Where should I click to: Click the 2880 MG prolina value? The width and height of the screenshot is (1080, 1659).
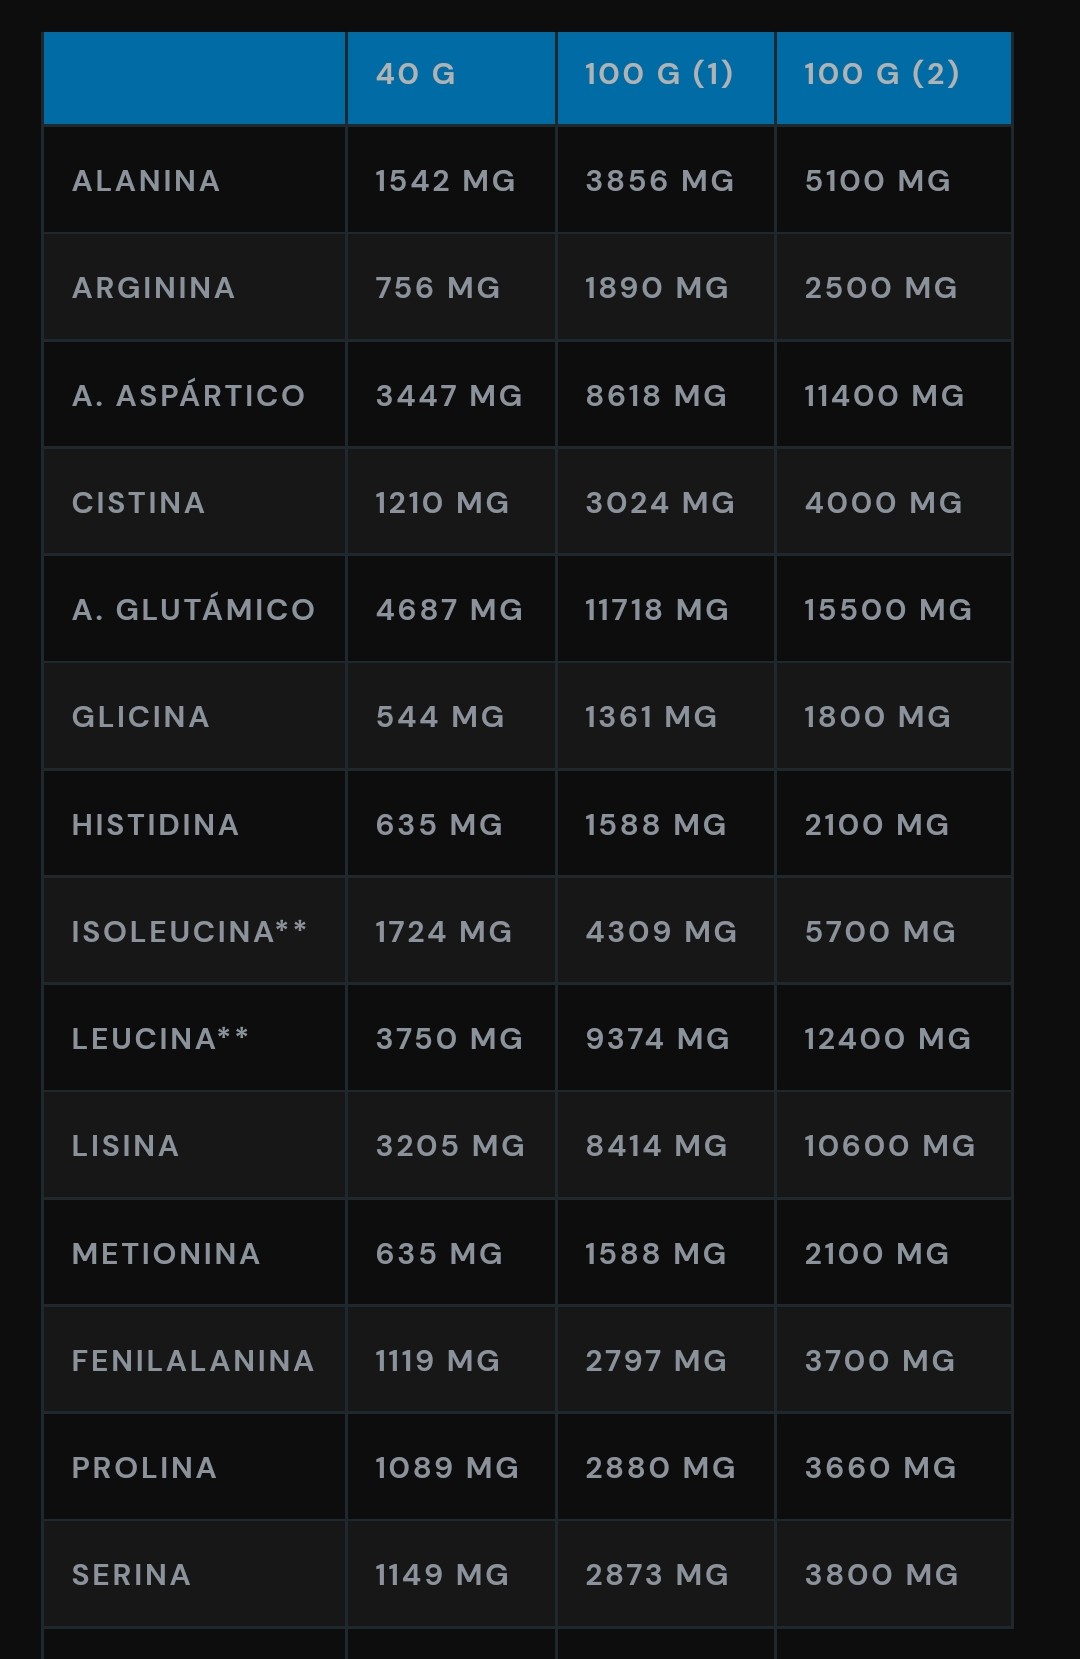[x=660, y=1468]
